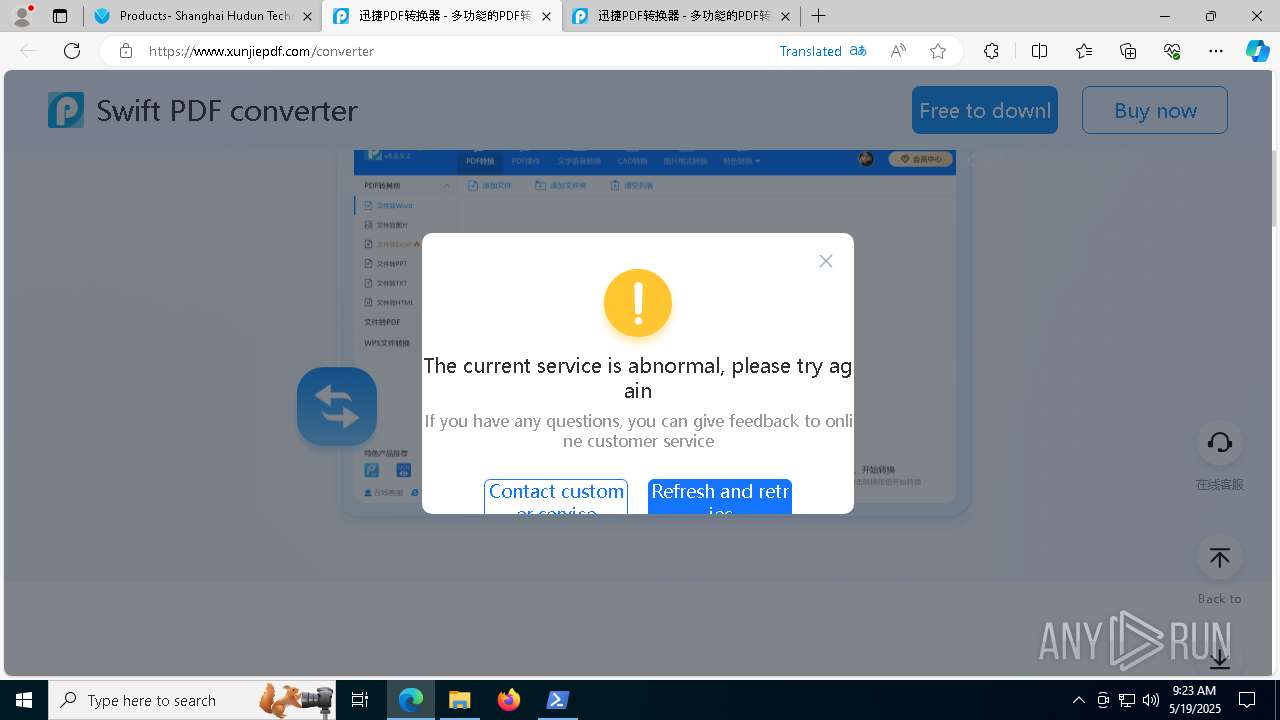This screenshot has width=1280, height=720.
Task: Open Copilot sidebar icon
Action: tap(1257, 51)
